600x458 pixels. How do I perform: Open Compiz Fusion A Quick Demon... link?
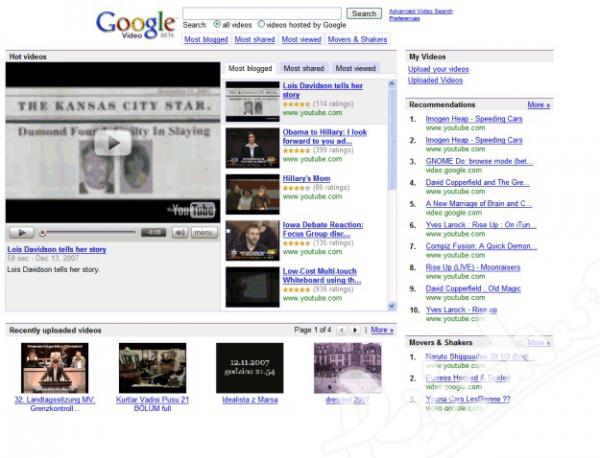(481, 246)
